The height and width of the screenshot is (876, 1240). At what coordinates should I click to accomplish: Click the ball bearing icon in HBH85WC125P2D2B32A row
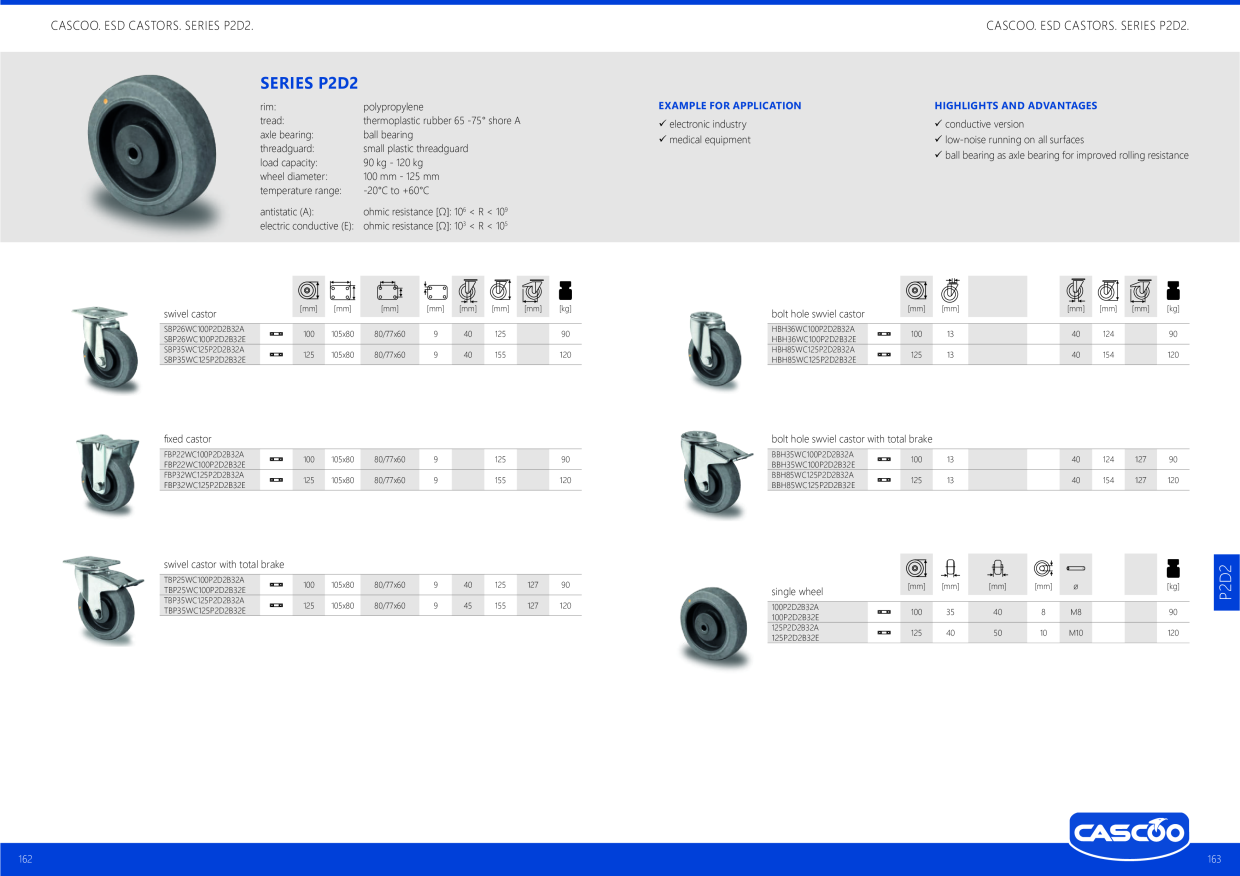884,354
